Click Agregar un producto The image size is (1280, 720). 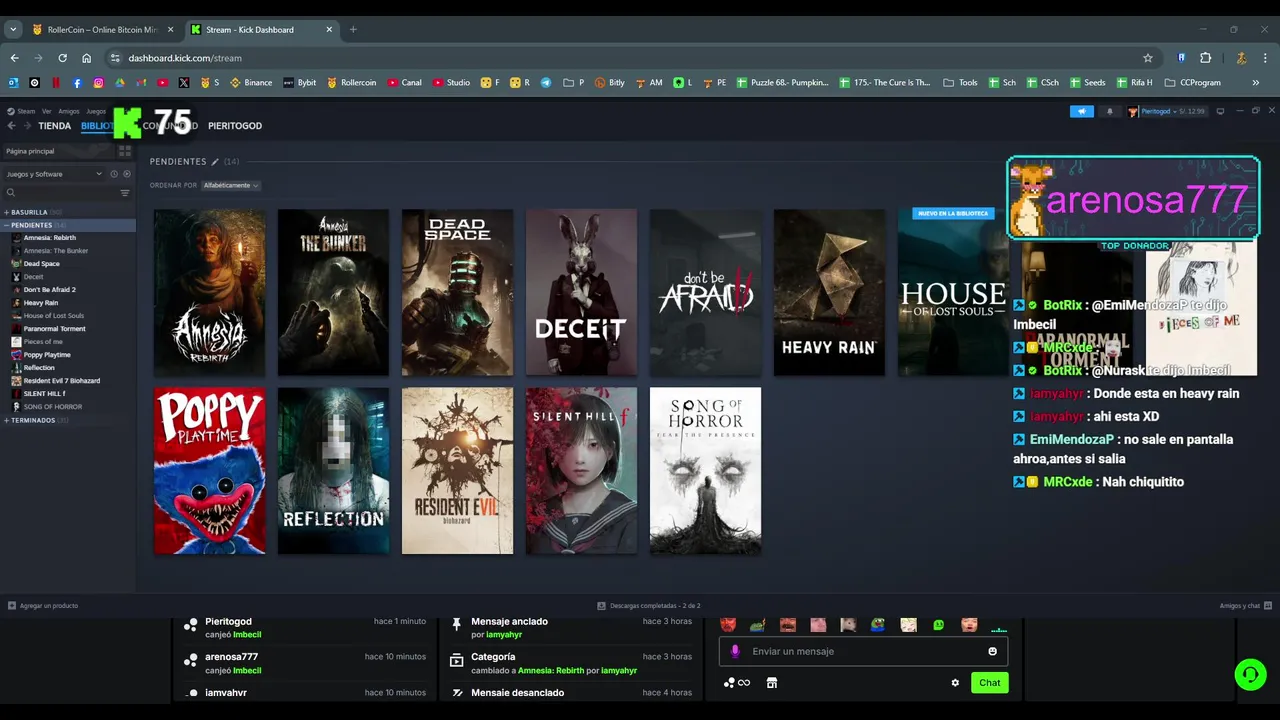tap(42, 606)
